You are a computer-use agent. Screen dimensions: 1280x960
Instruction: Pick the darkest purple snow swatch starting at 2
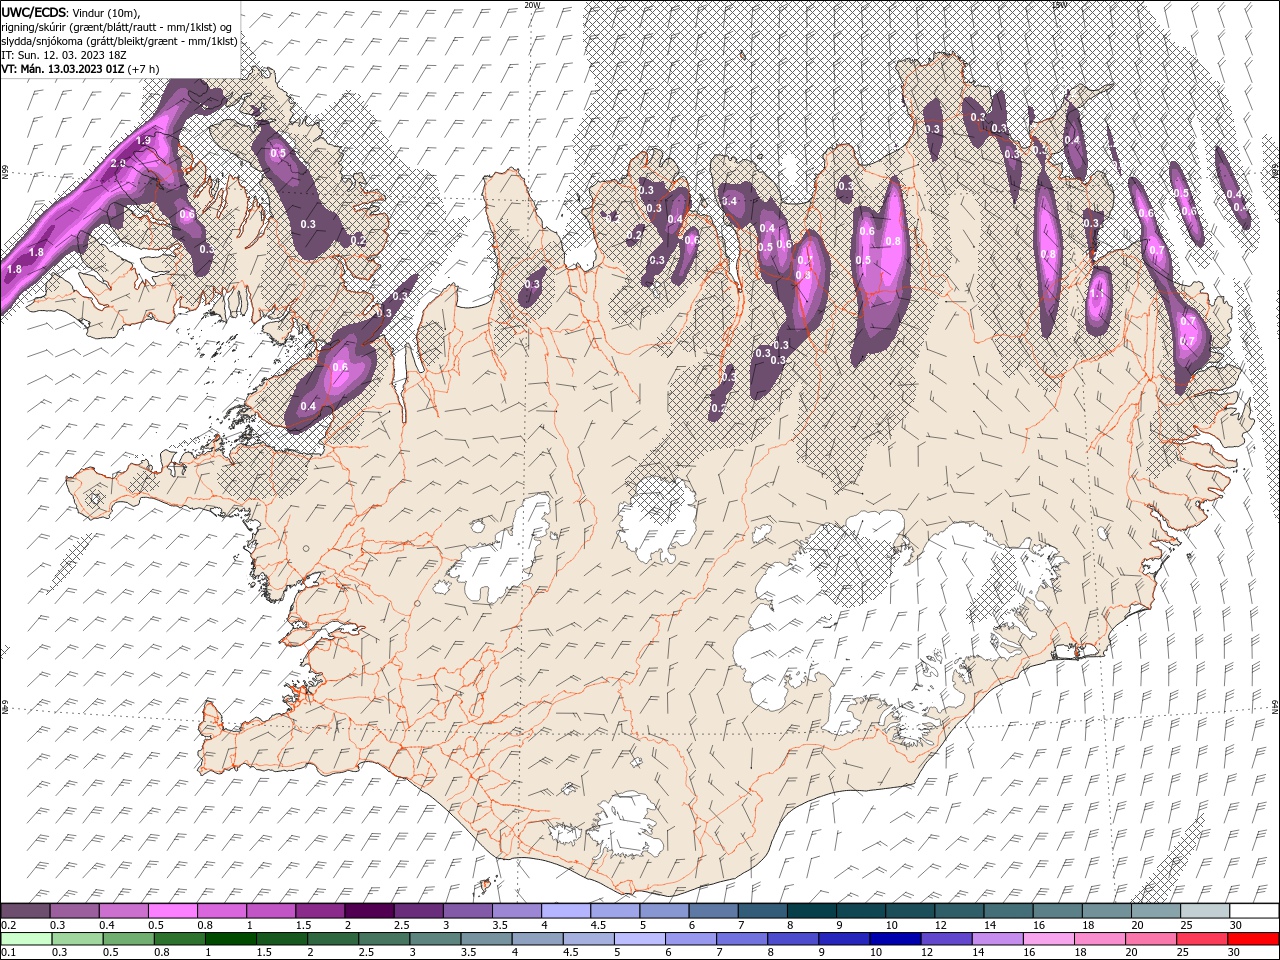[369, 911]
